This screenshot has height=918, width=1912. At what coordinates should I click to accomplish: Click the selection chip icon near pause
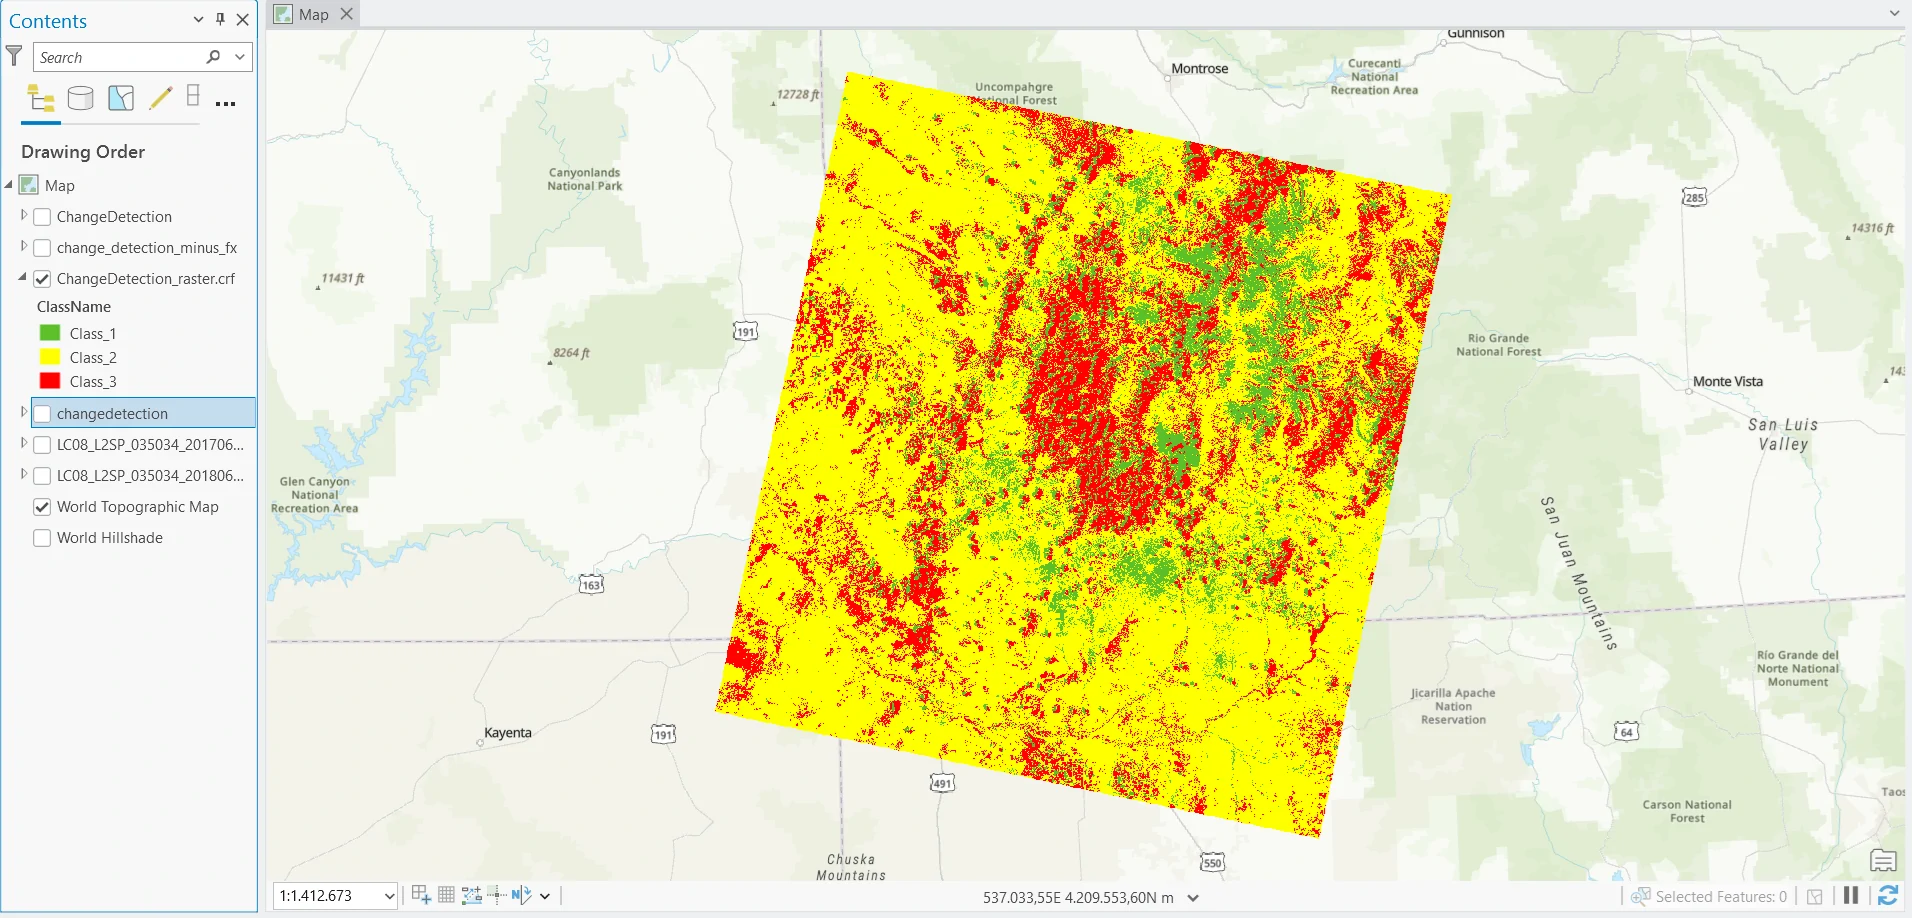(x=1815, y=897)
